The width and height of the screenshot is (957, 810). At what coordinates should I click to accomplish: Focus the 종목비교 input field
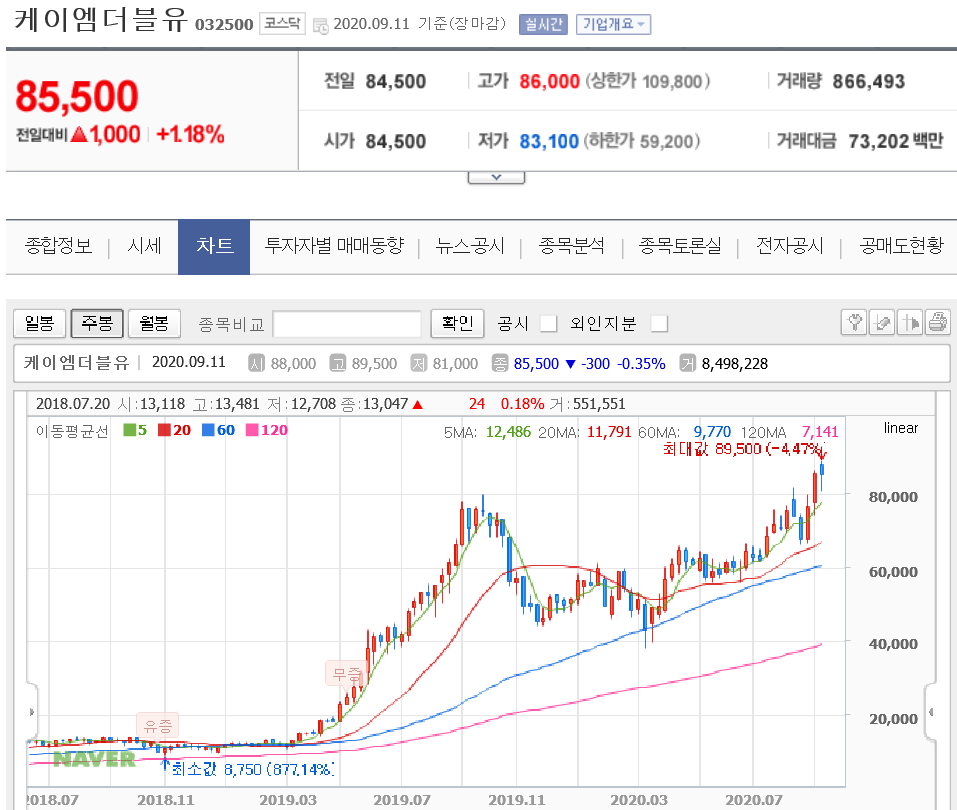347,324
